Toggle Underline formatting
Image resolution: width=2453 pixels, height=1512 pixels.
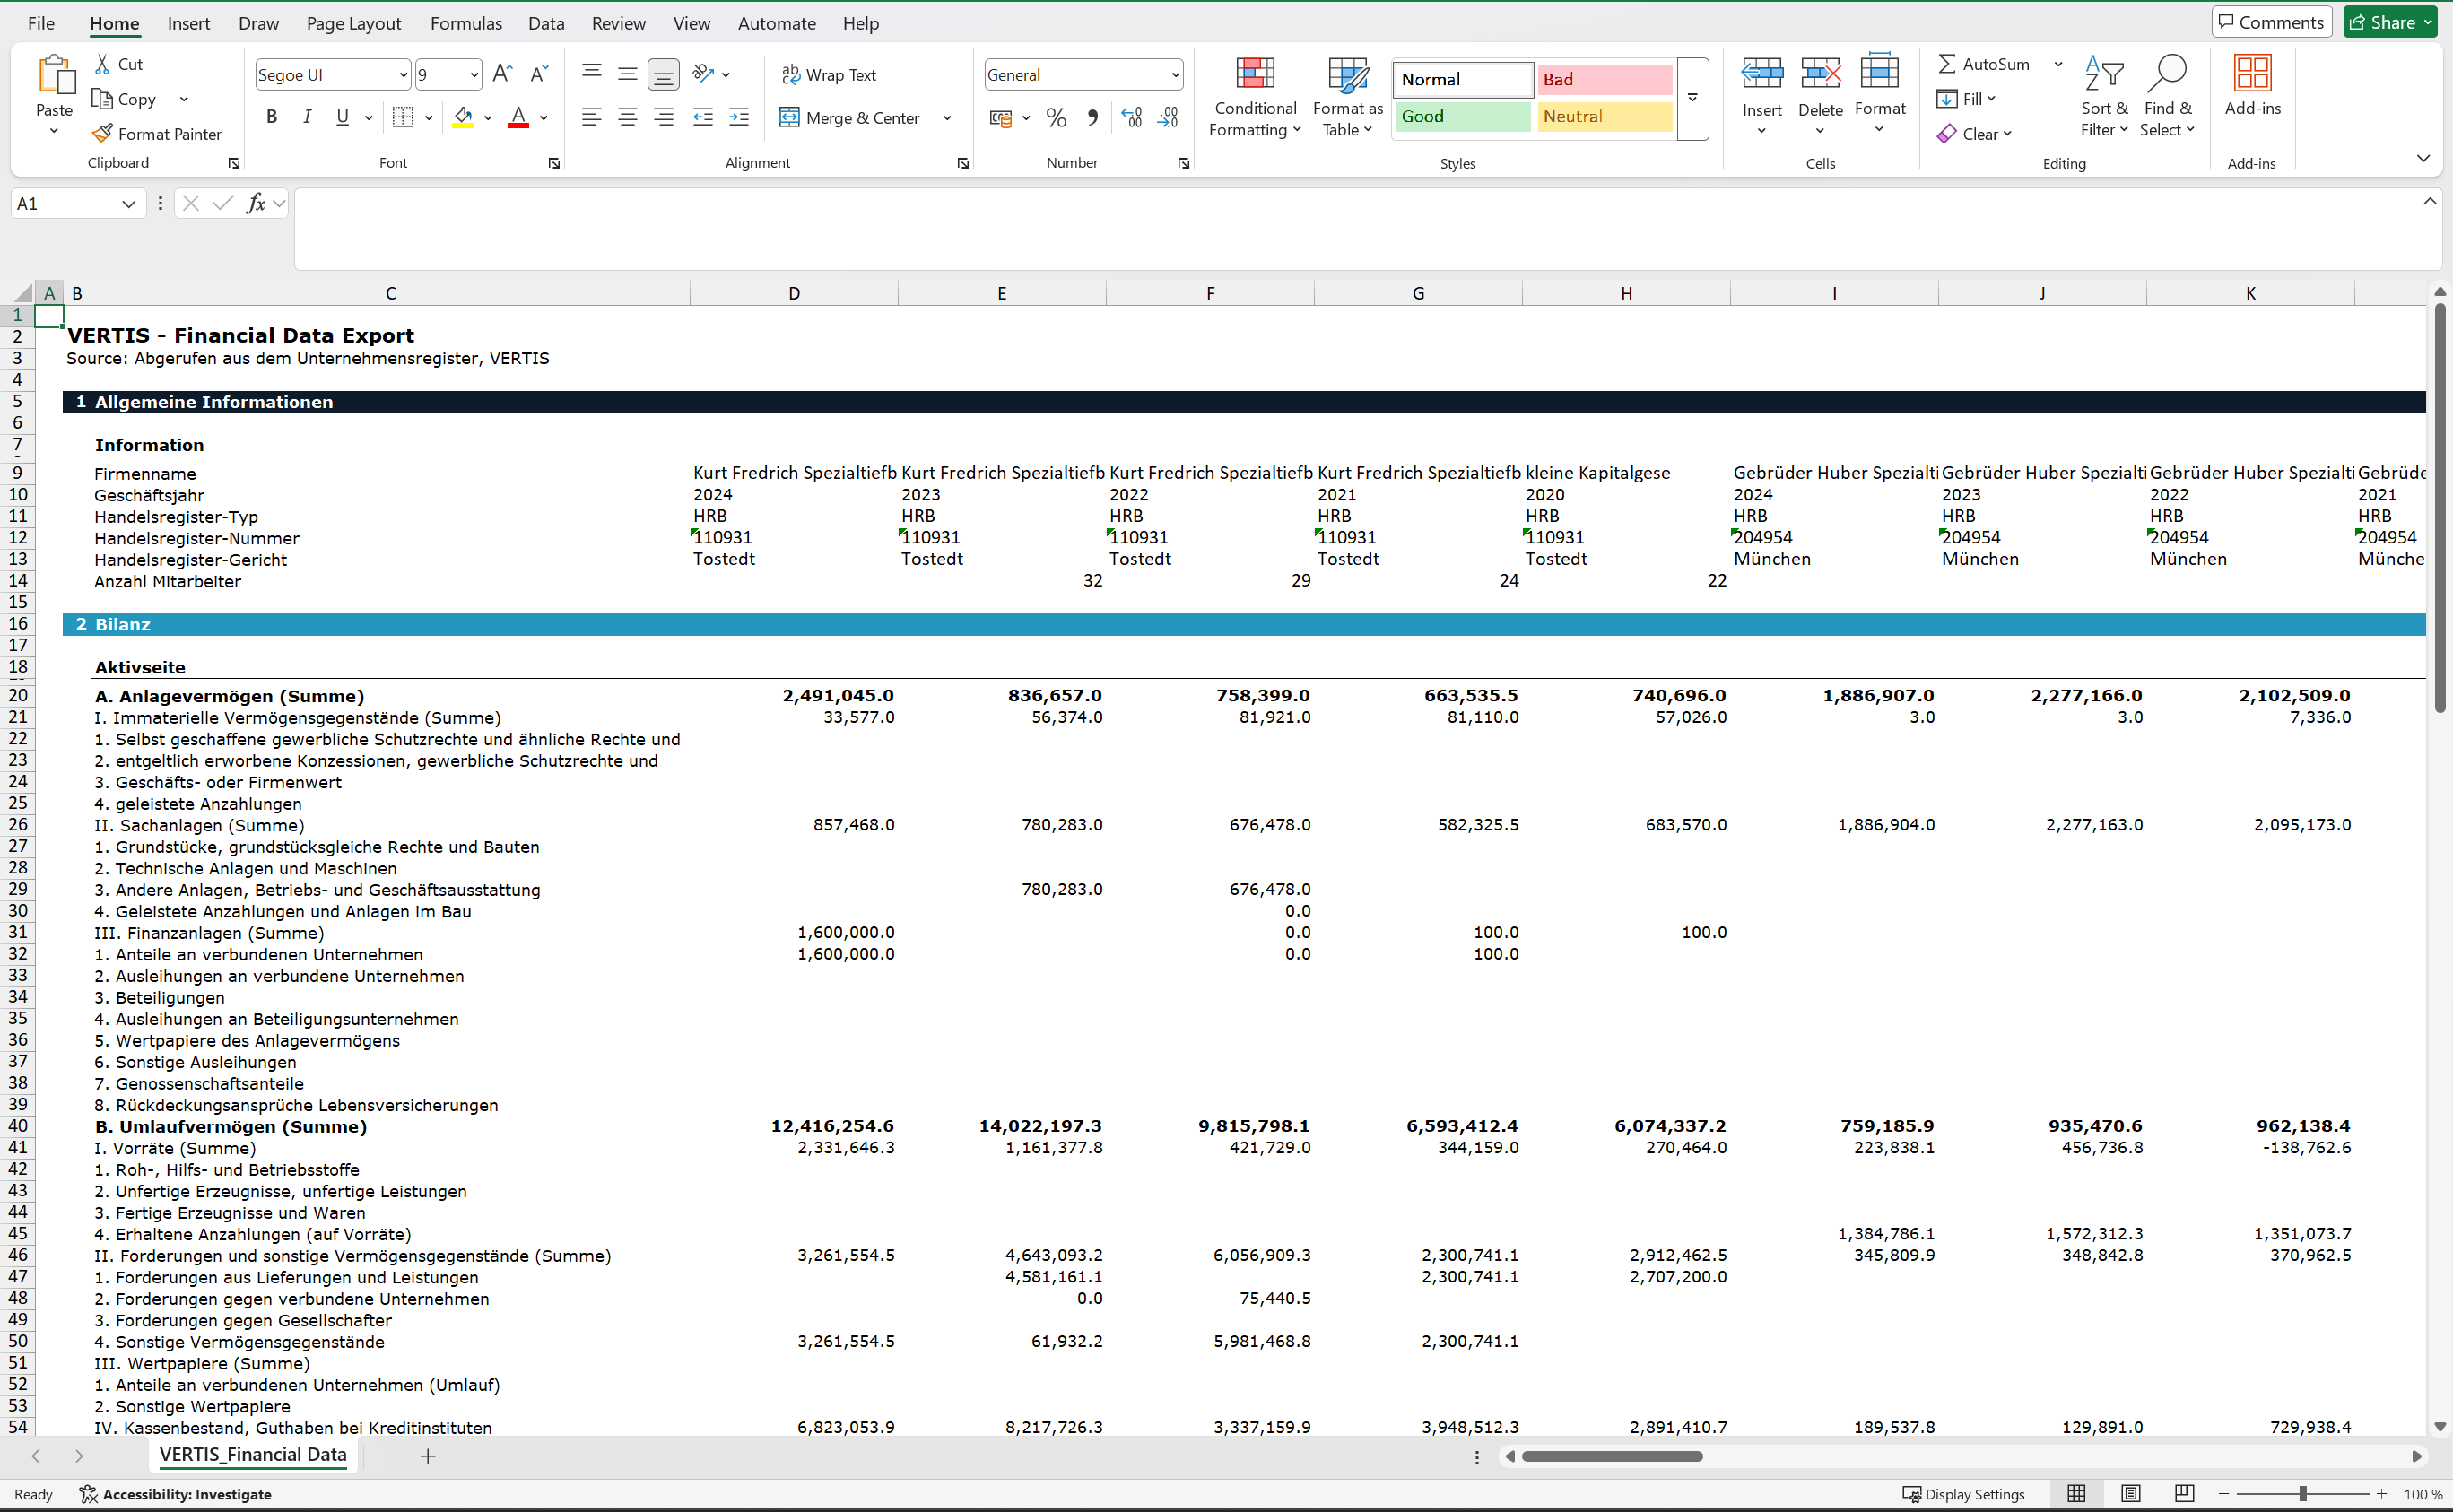point(342,118)
